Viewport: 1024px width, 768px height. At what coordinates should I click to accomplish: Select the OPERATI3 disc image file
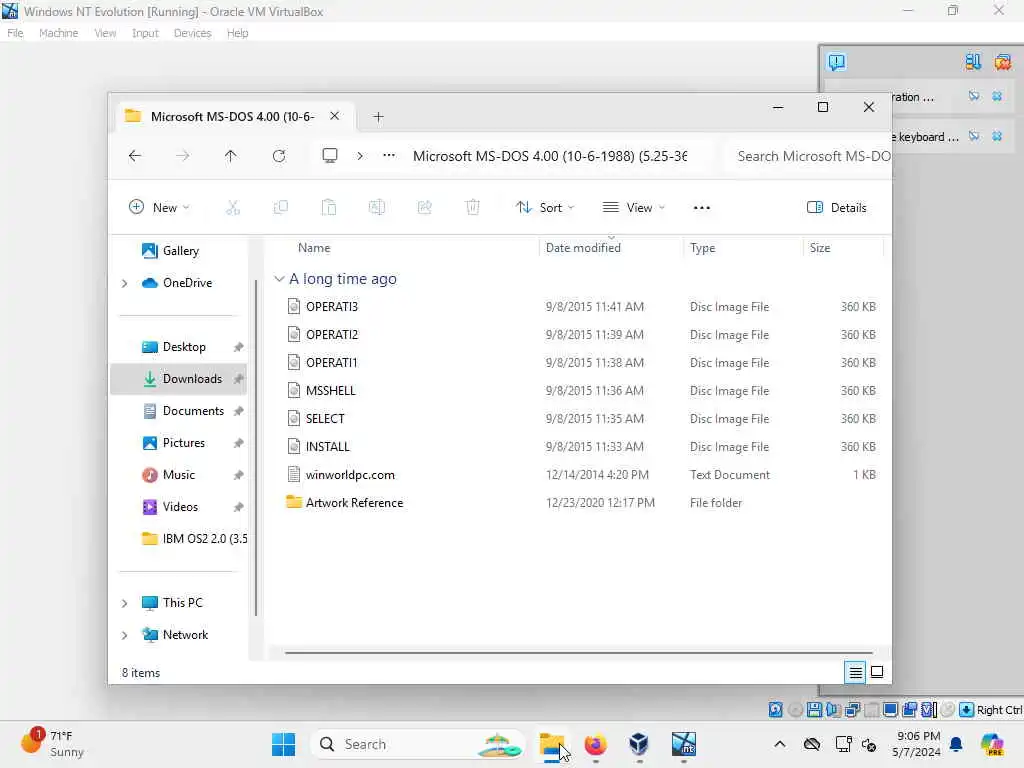pyautogui.click(x=332, y=306)
